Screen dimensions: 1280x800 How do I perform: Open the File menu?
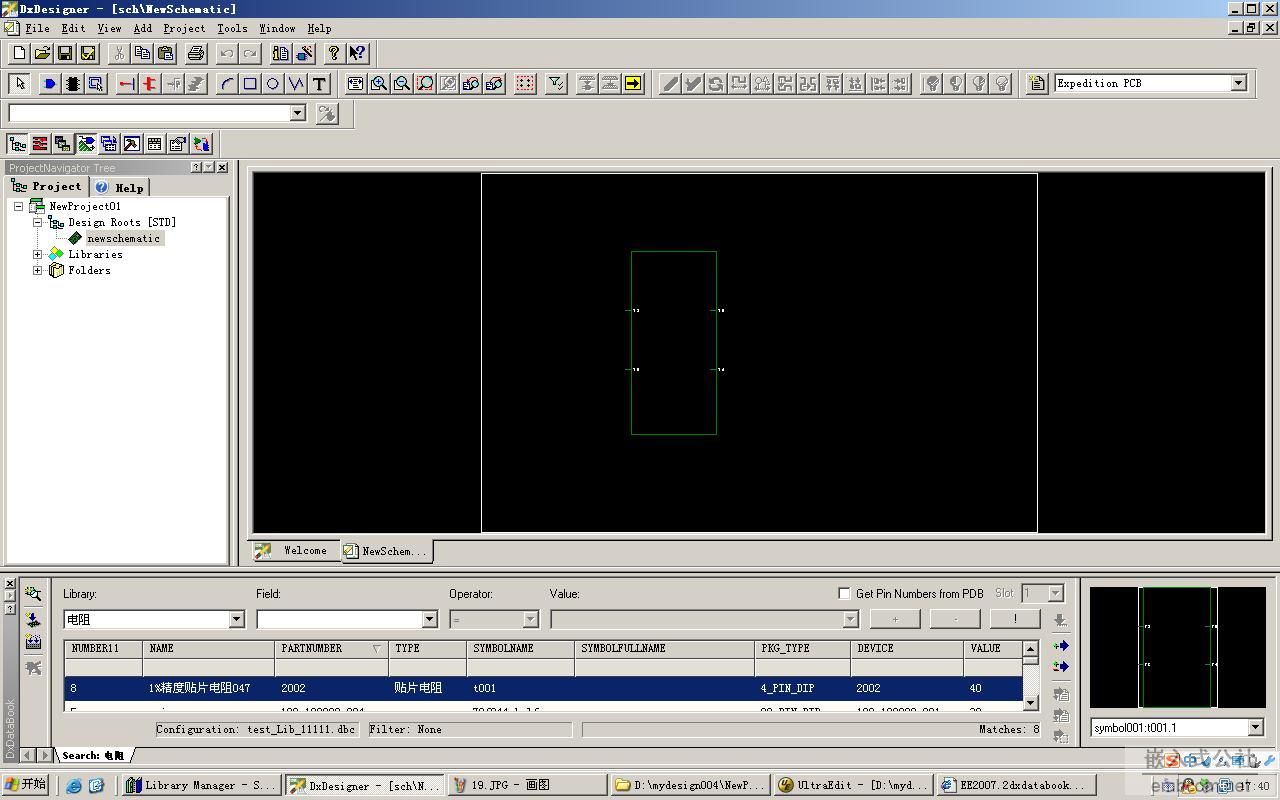click(x=37, y=28)
